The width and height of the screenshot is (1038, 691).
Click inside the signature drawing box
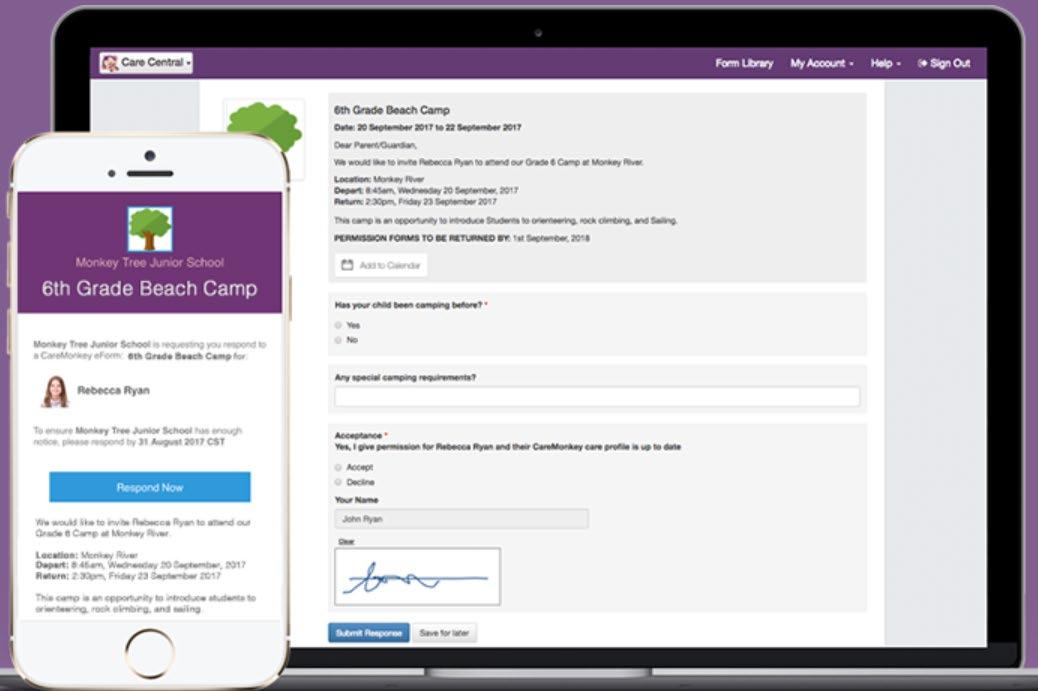(418, 576)
